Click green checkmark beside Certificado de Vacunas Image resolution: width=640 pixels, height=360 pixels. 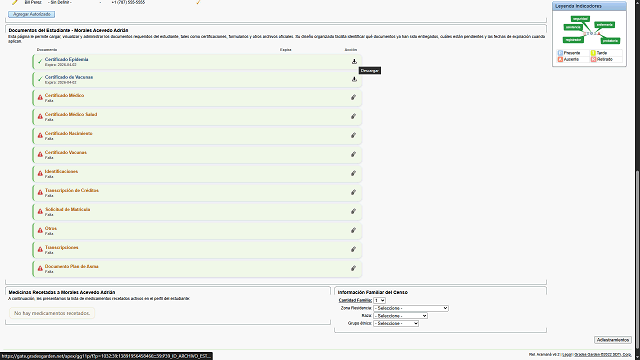(x=40, y=79)
